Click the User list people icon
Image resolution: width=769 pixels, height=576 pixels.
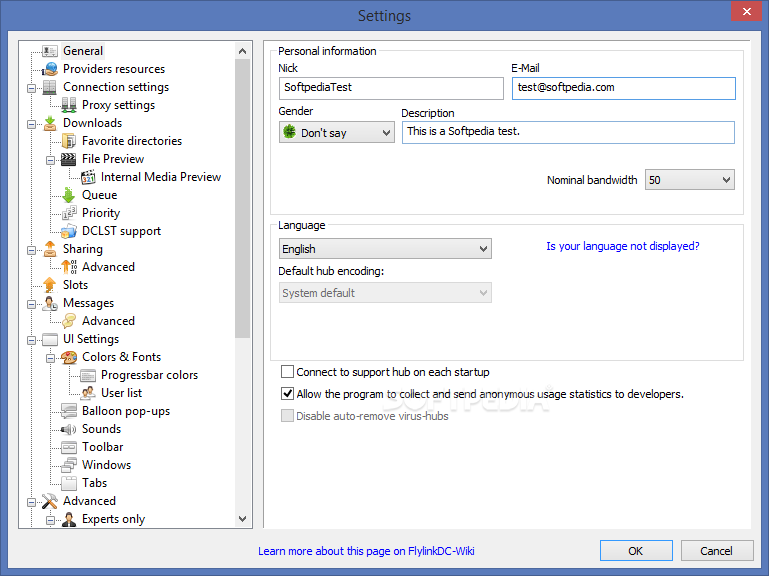tap(88, 393)
